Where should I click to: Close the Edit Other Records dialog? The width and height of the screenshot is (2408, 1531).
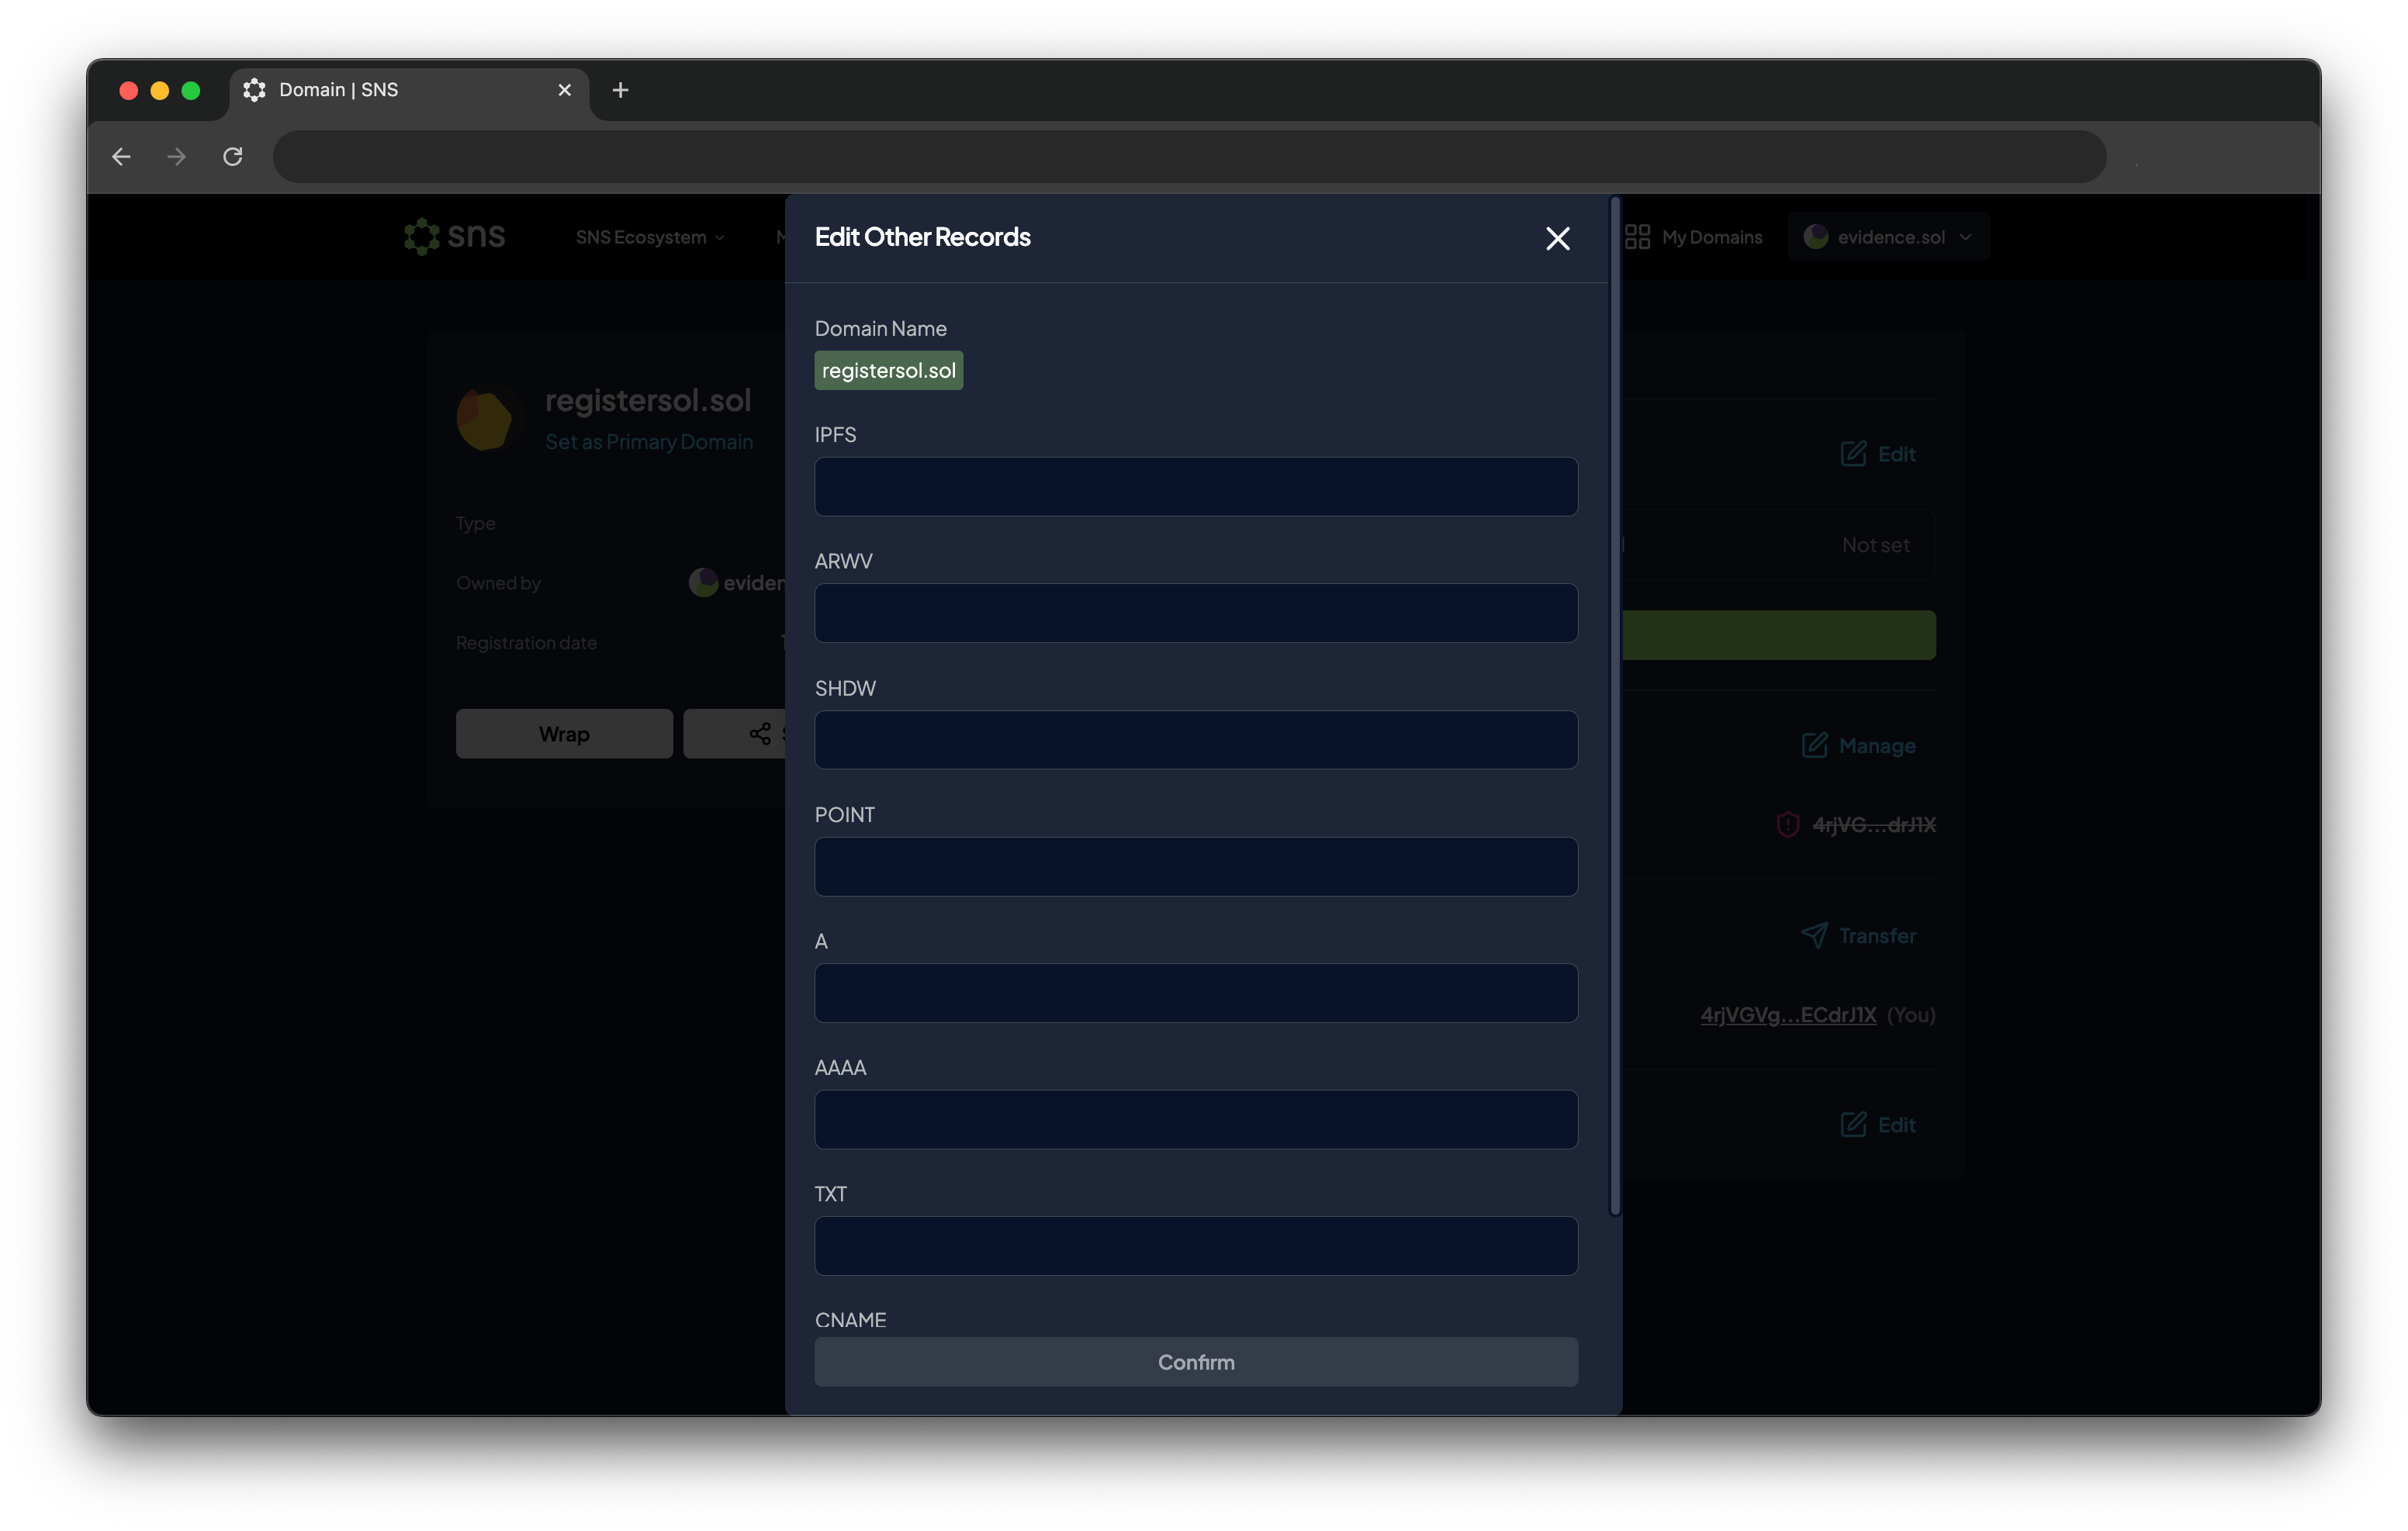(x=1557, y=238)
